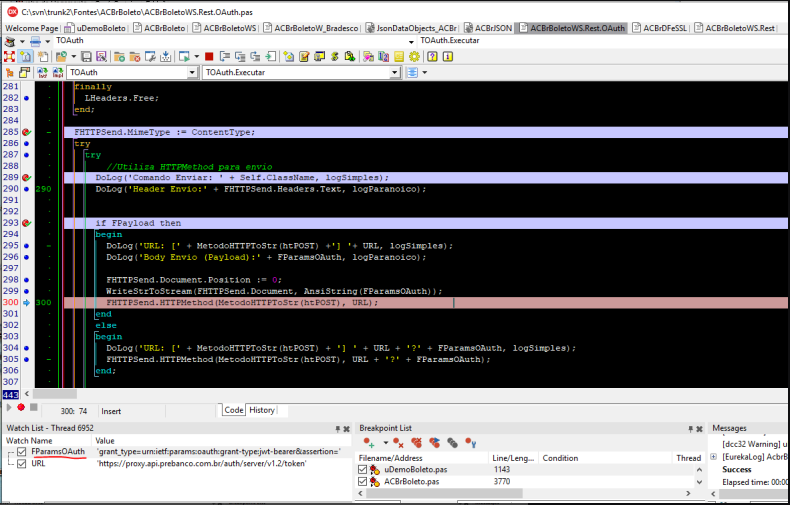Open dropdown arrow next to add breakpoint
790x505 pixels.
coord(385,443)
